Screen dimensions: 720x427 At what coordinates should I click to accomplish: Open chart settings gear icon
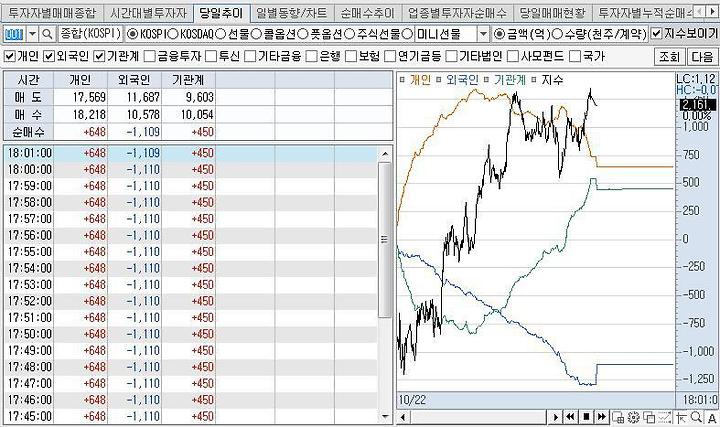point(634,417)
